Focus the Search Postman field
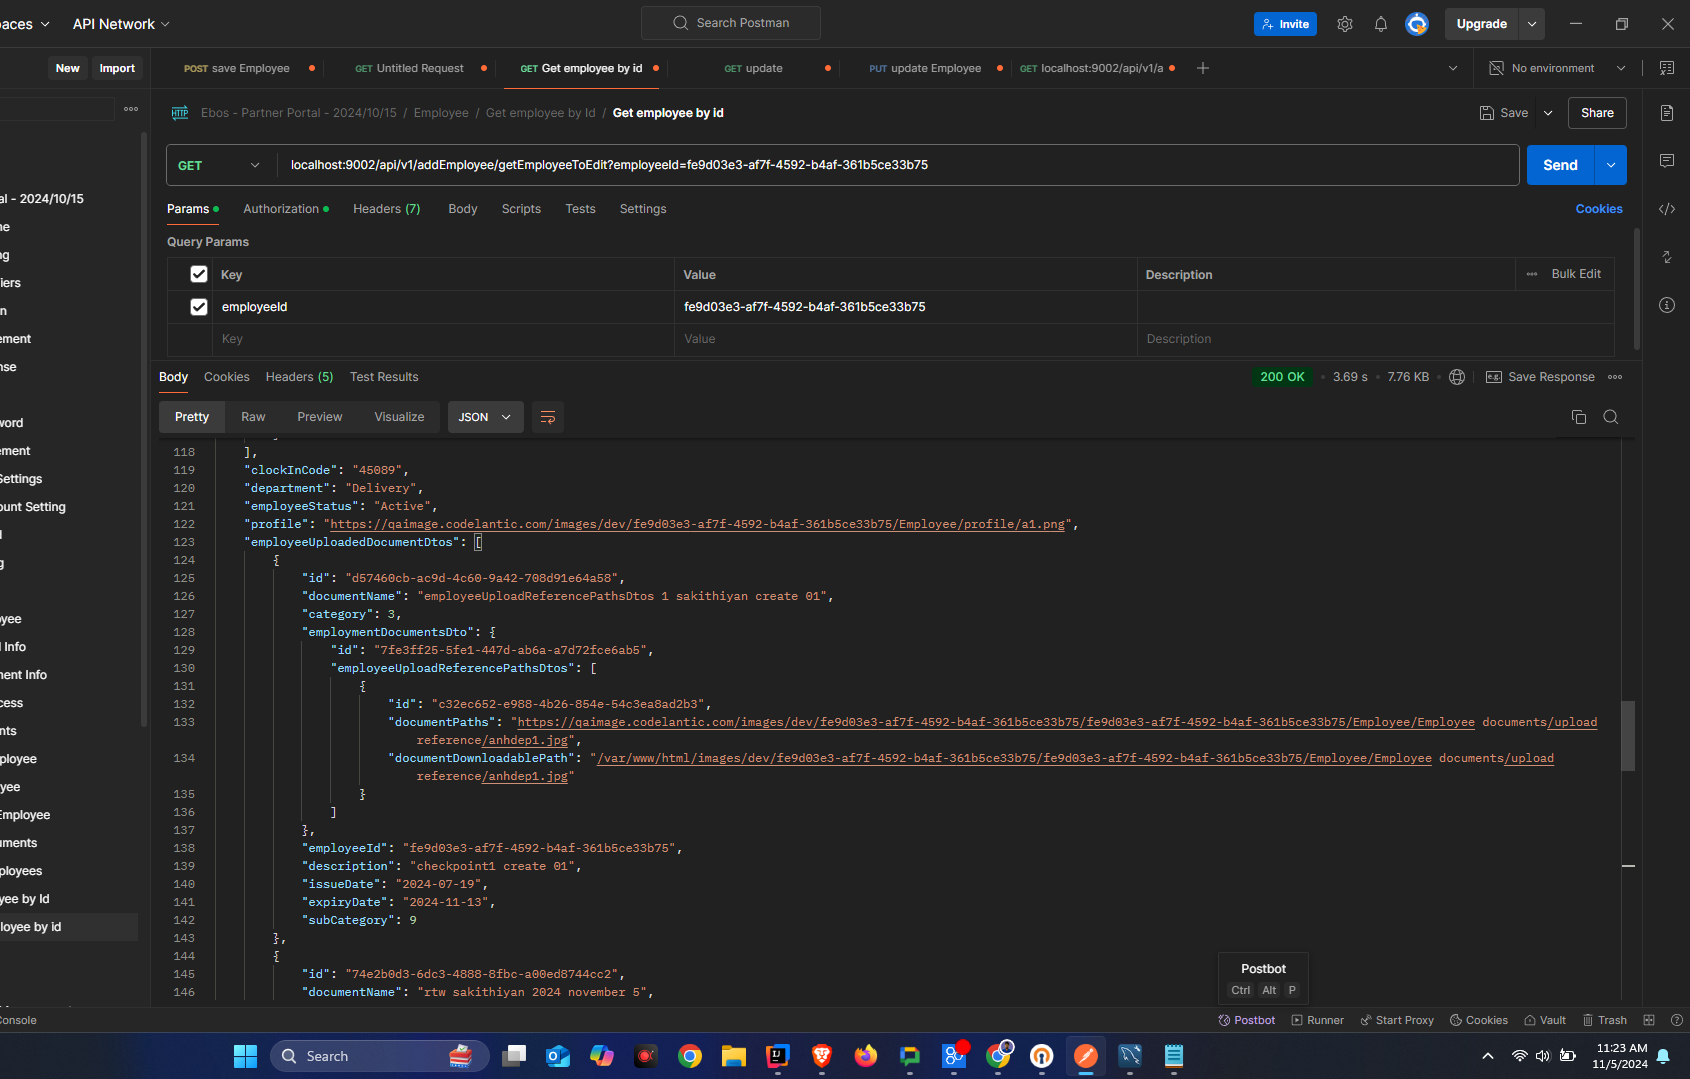 click(x=731, y=23)
